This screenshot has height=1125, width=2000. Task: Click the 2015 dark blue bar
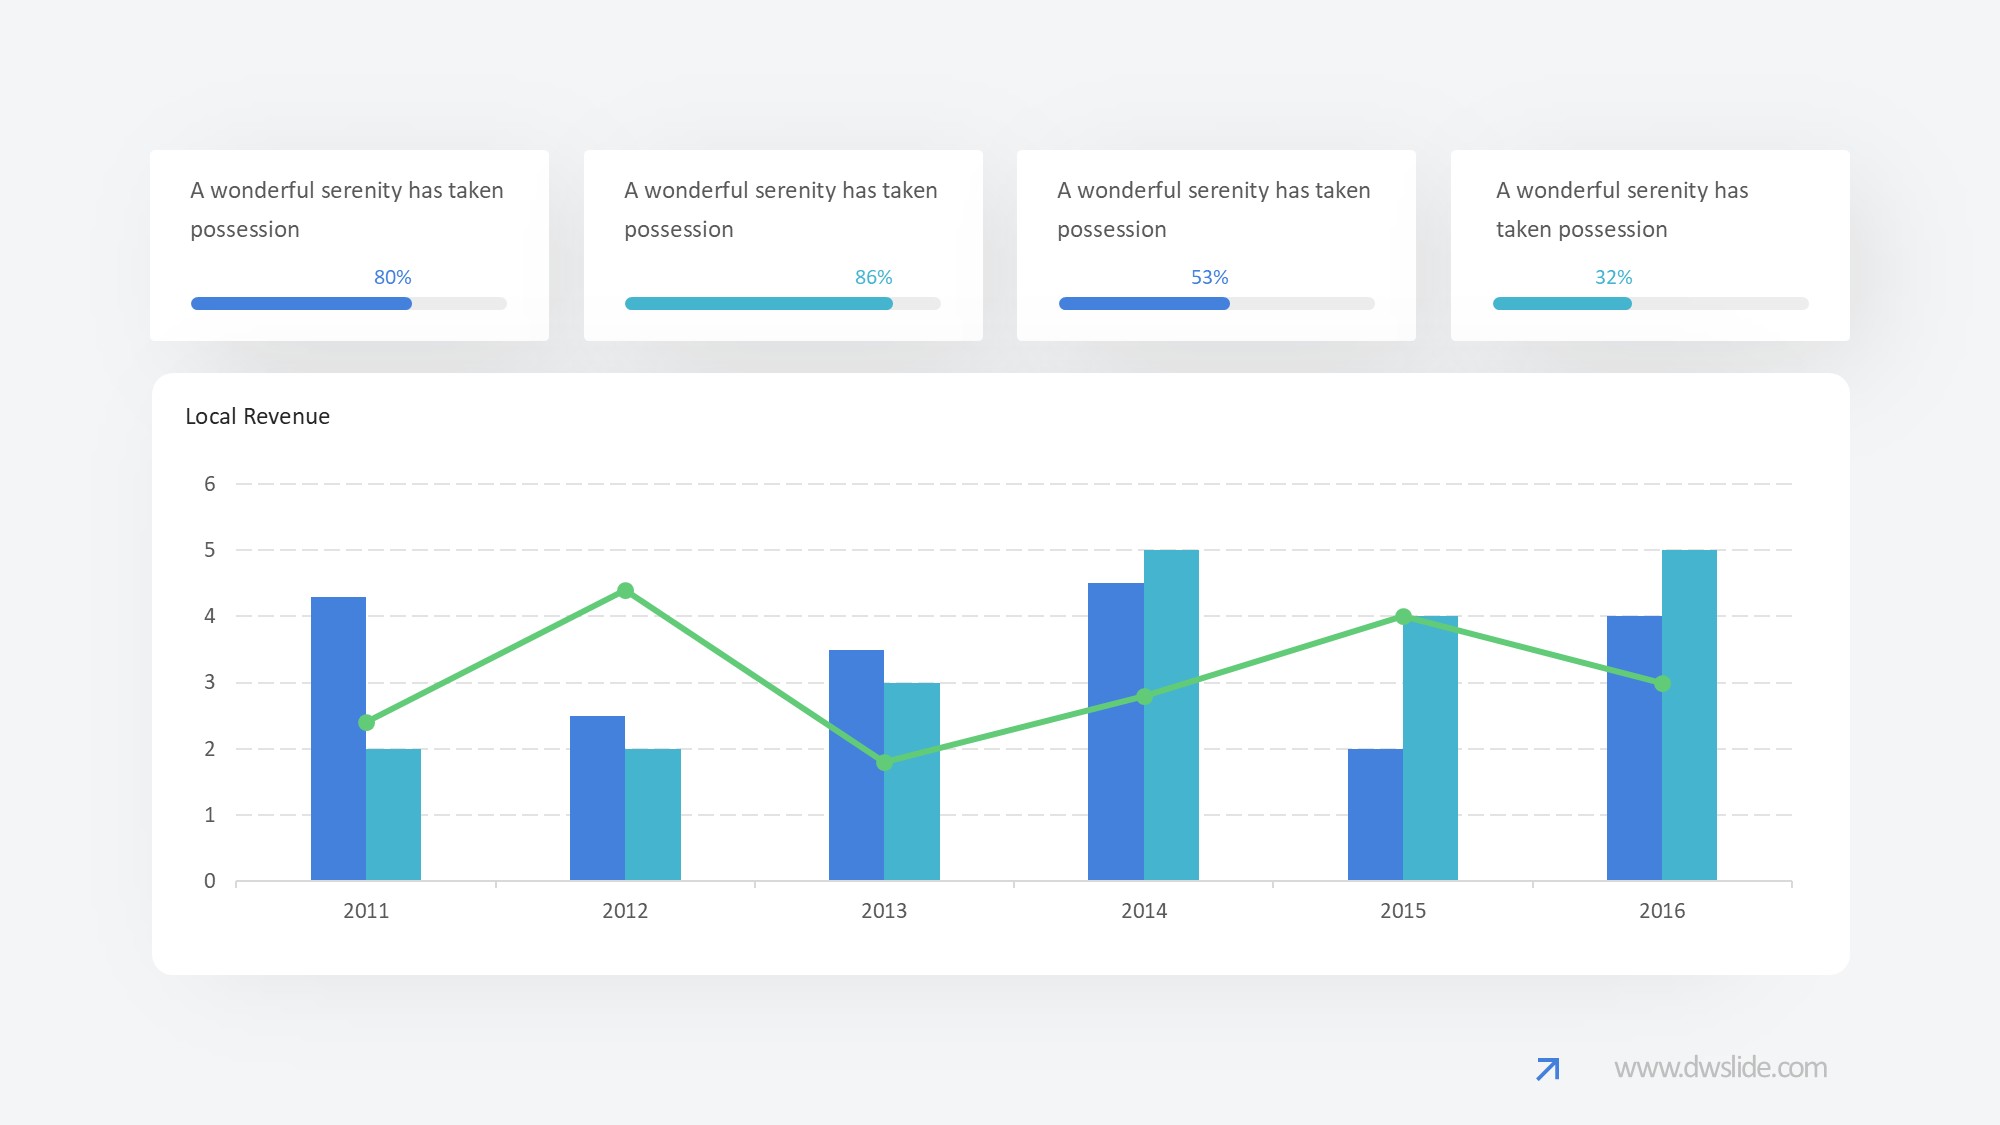click(1375, 815)
